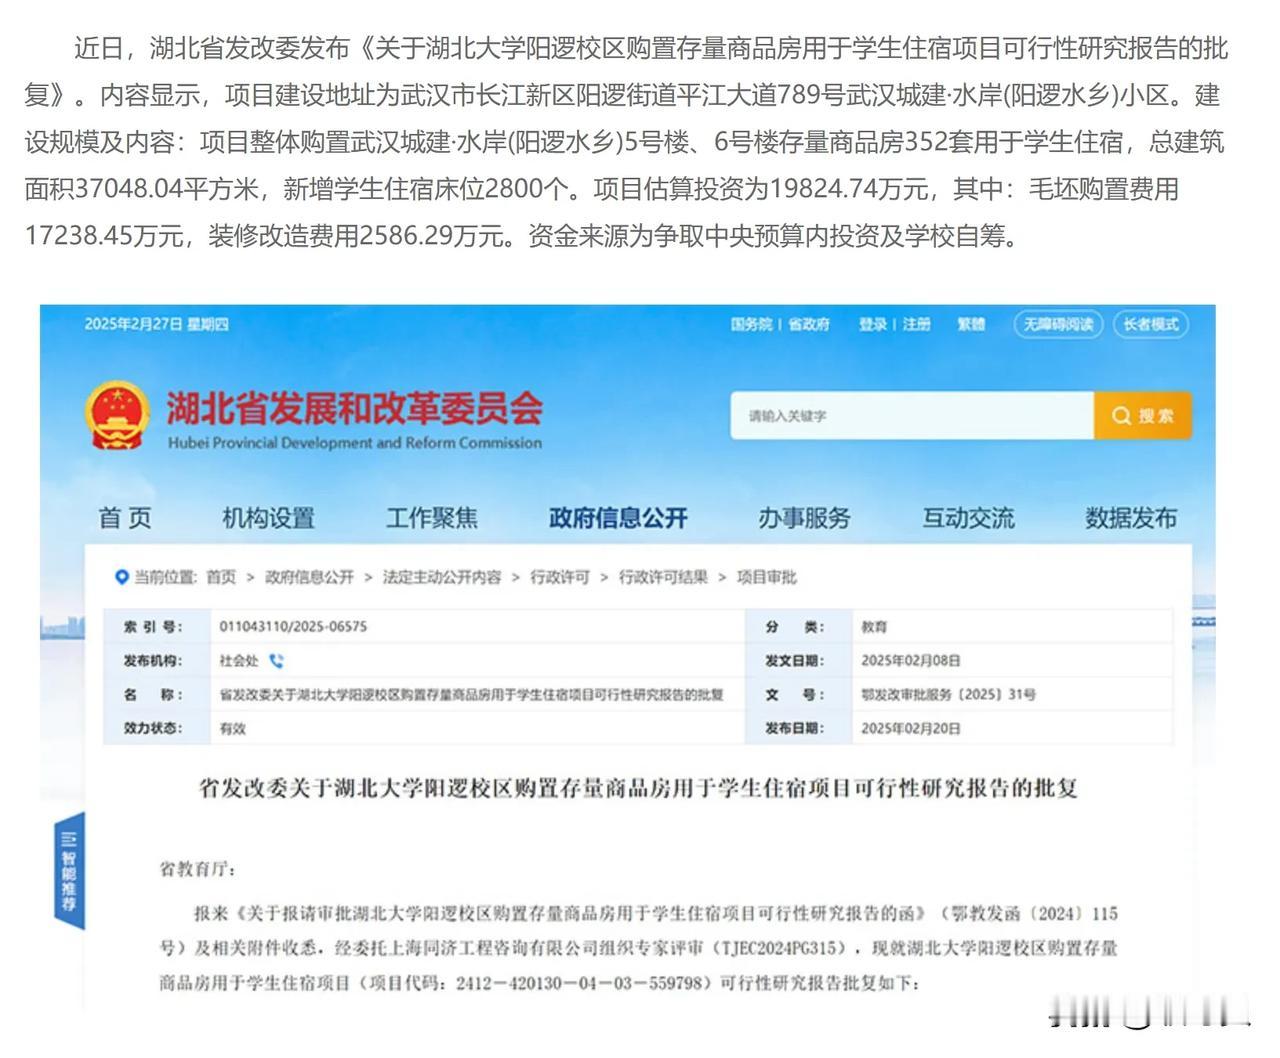Click 法定主动公开内容 breadcrumb link
The width and height of the screenshot is (1280, 1058).
tap(442, 577)
